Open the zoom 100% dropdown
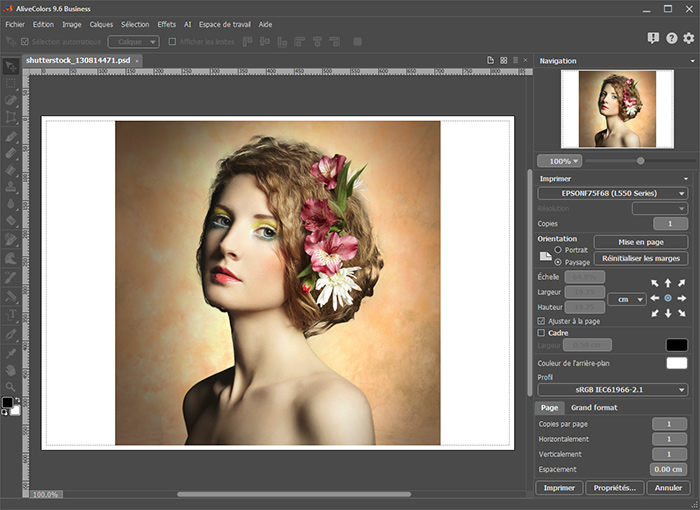 click(x=559, y=161)
